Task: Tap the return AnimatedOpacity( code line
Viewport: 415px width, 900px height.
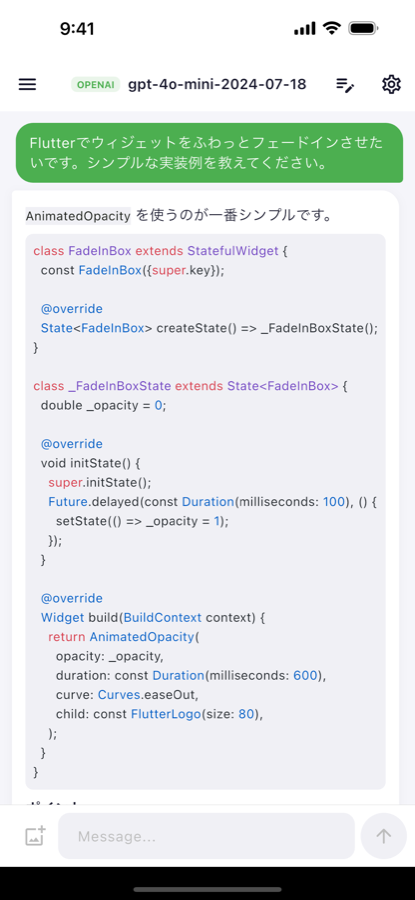Action: click(x=123, y=637)
